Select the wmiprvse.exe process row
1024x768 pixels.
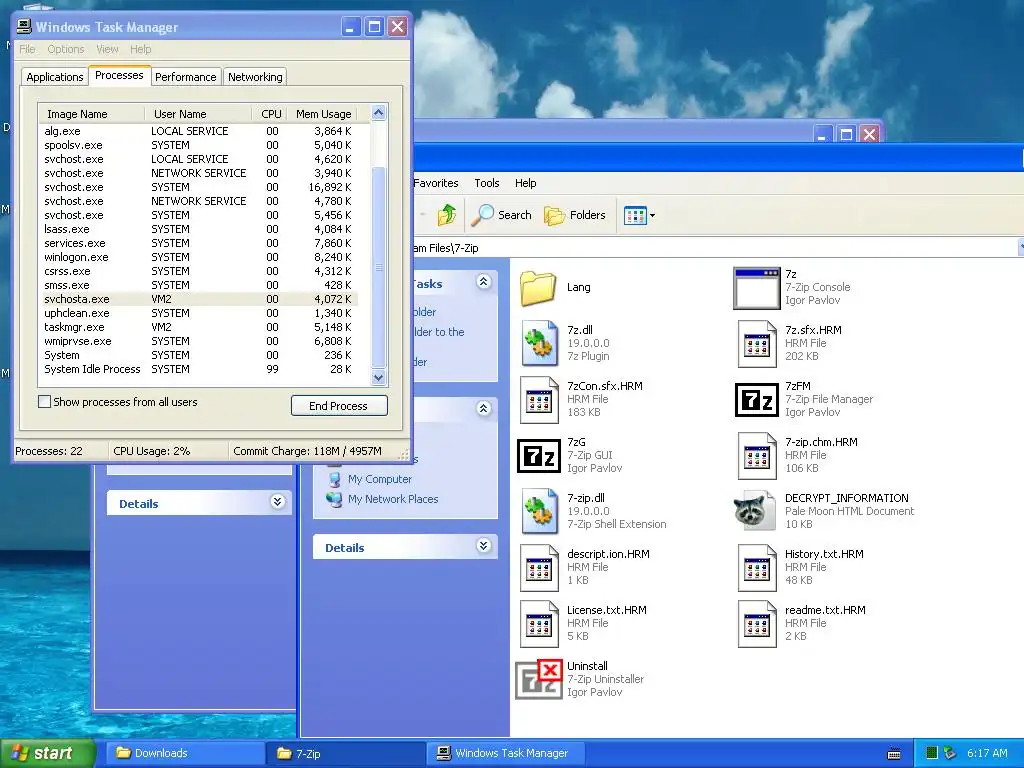point(199,342)
